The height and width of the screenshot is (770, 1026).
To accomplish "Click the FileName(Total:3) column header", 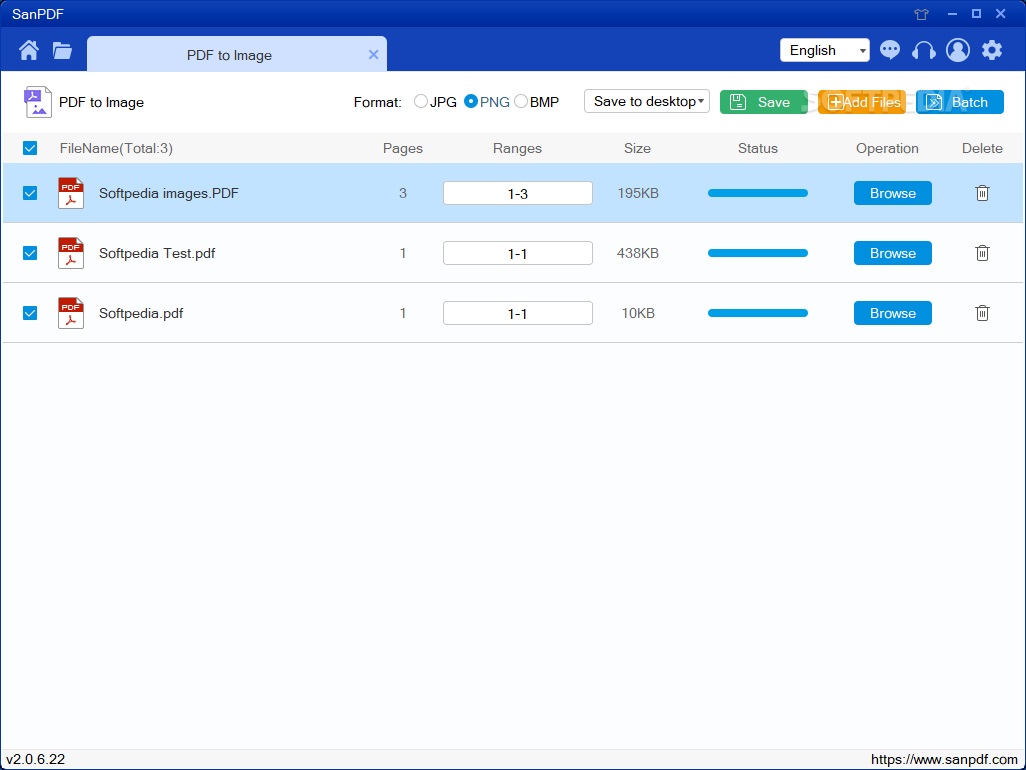I will click(116, 149).
